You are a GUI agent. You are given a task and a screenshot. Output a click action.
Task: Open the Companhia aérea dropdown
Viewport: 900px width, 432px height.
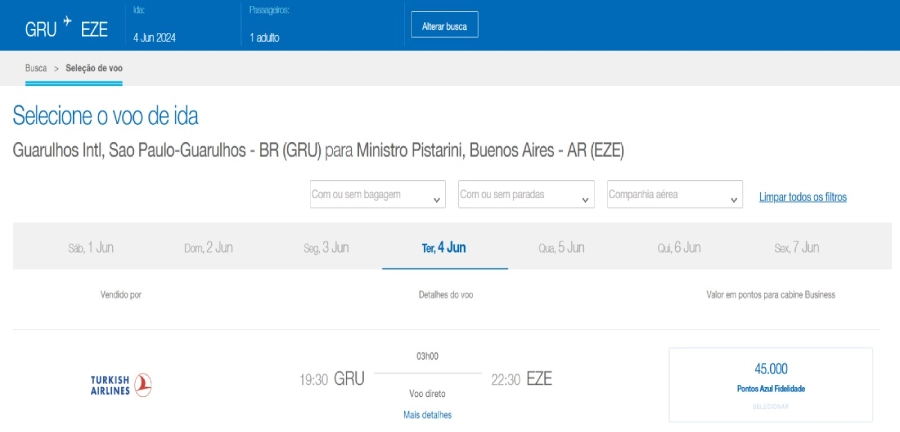pyautogui.click(x=675, y=195)
